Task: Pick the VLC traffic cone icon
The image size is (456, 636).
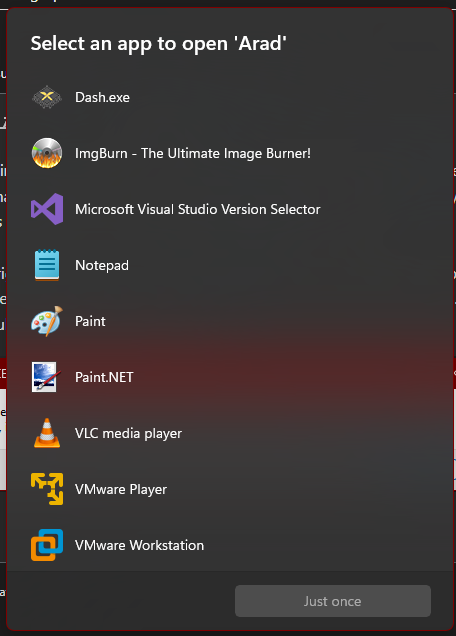Action: 47,433
